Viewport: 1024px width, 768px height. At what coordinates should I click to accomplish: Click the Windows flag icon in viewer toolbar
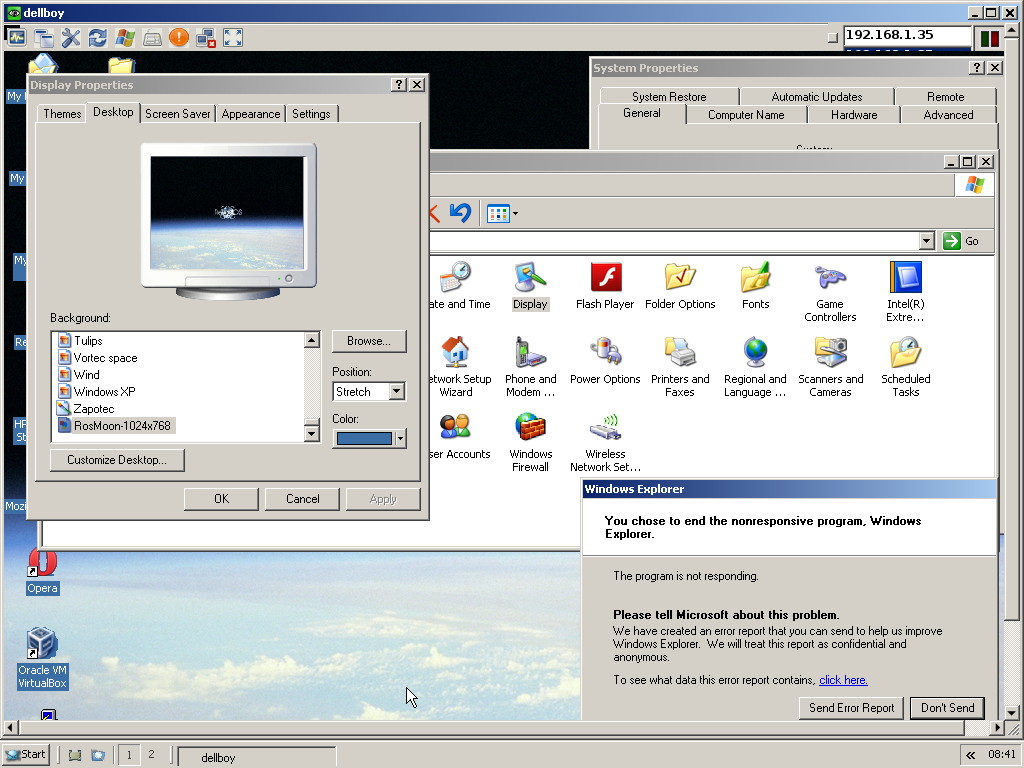tap(125, 37)
